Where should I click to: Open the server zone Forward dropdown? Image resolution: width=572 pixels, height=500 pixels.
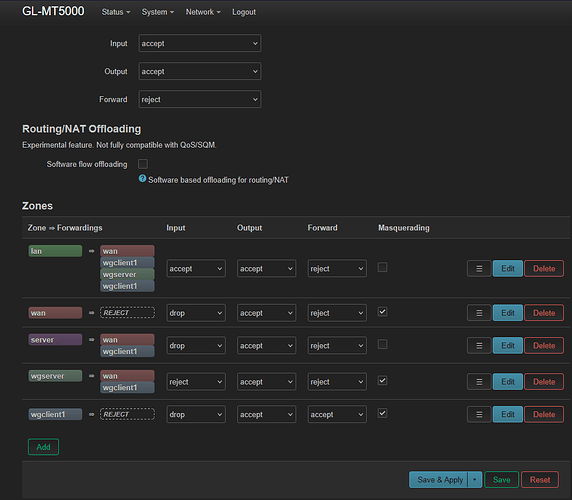[337, 345]
